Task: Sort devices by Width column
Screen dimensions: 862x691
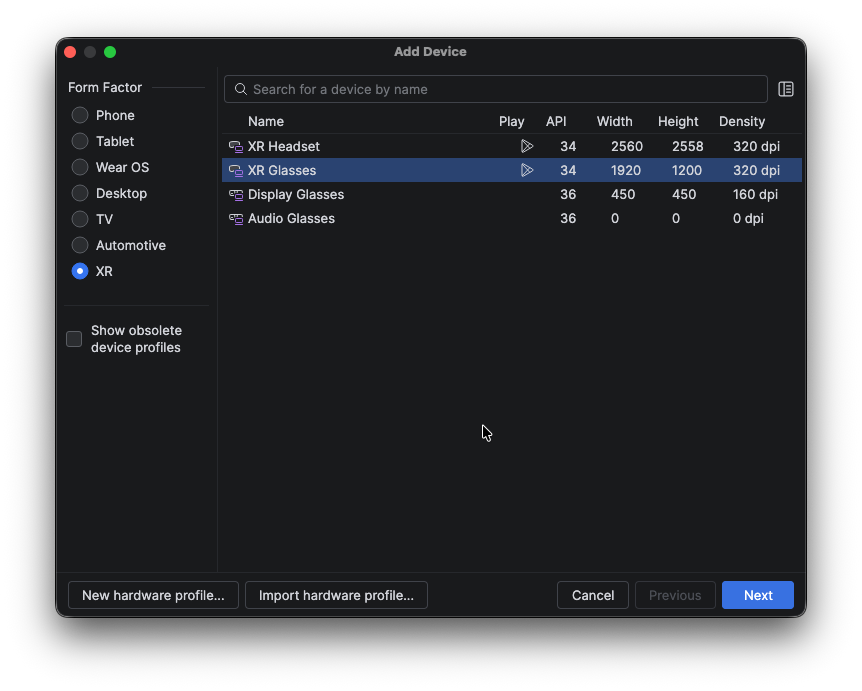Action: coord(615,121)
